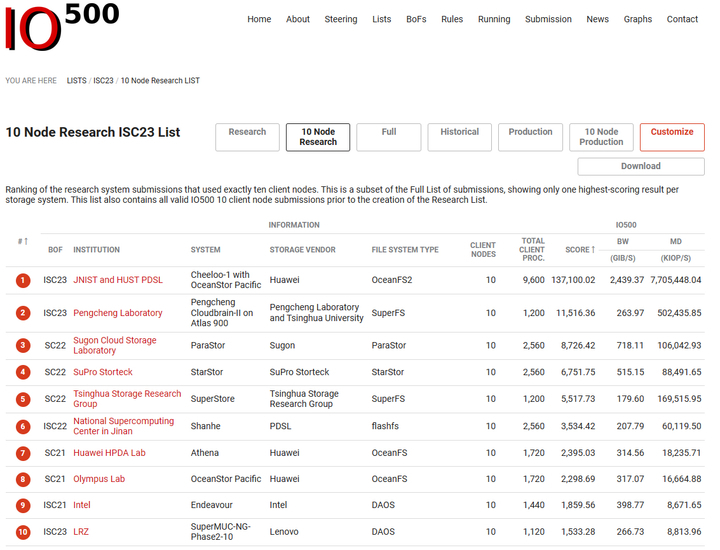This screenshot has height=550, width=720.
Task: Open the Pengcheng Laboratory link
Action: click(117, 313)
